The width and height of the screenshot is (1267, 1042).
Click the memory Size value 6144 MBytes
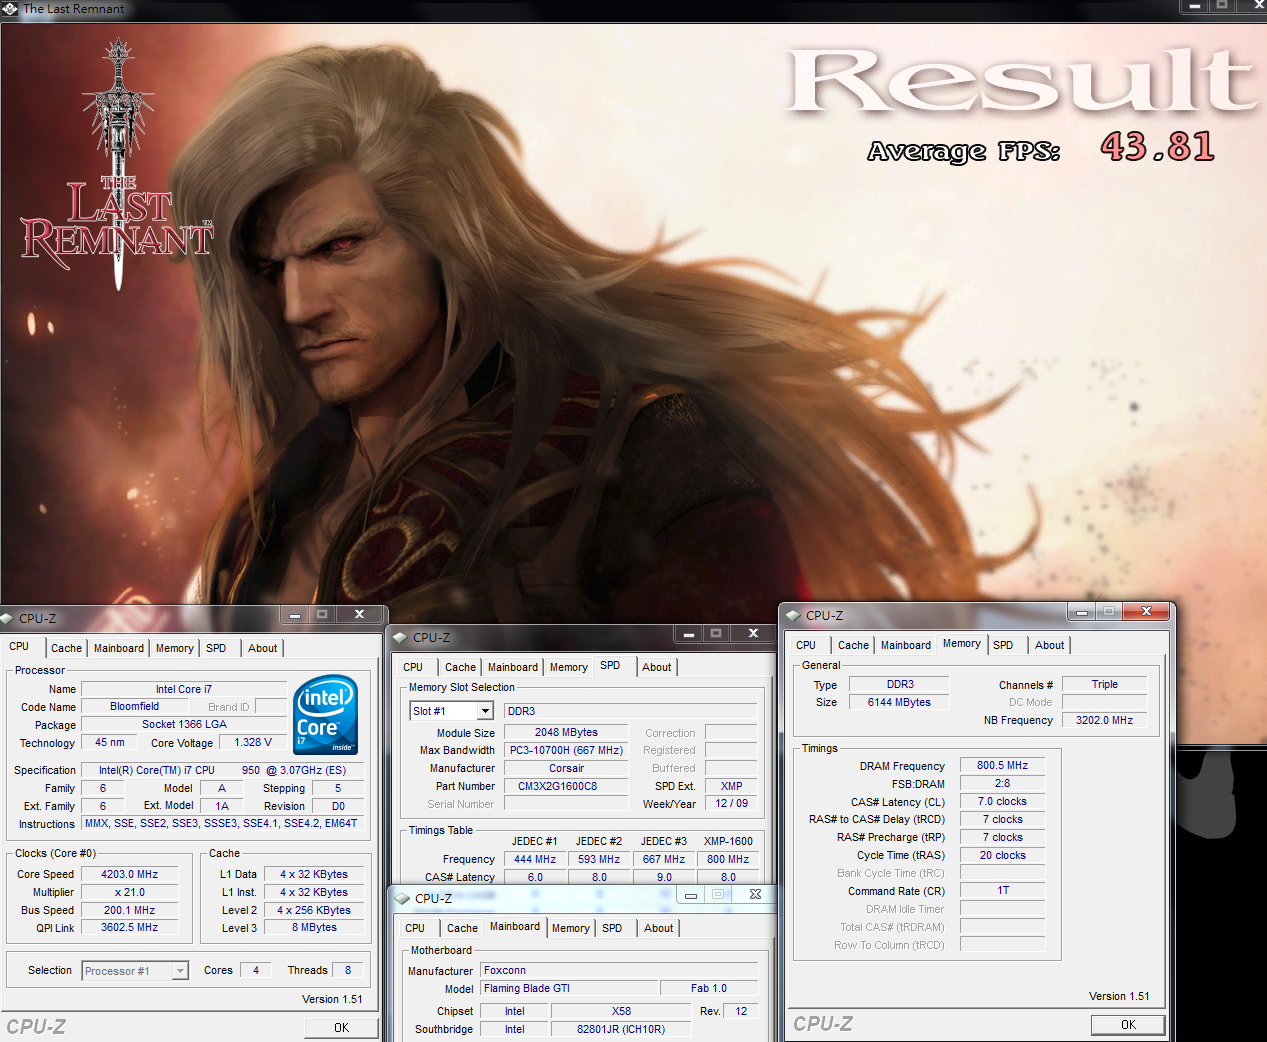(899, 702)
